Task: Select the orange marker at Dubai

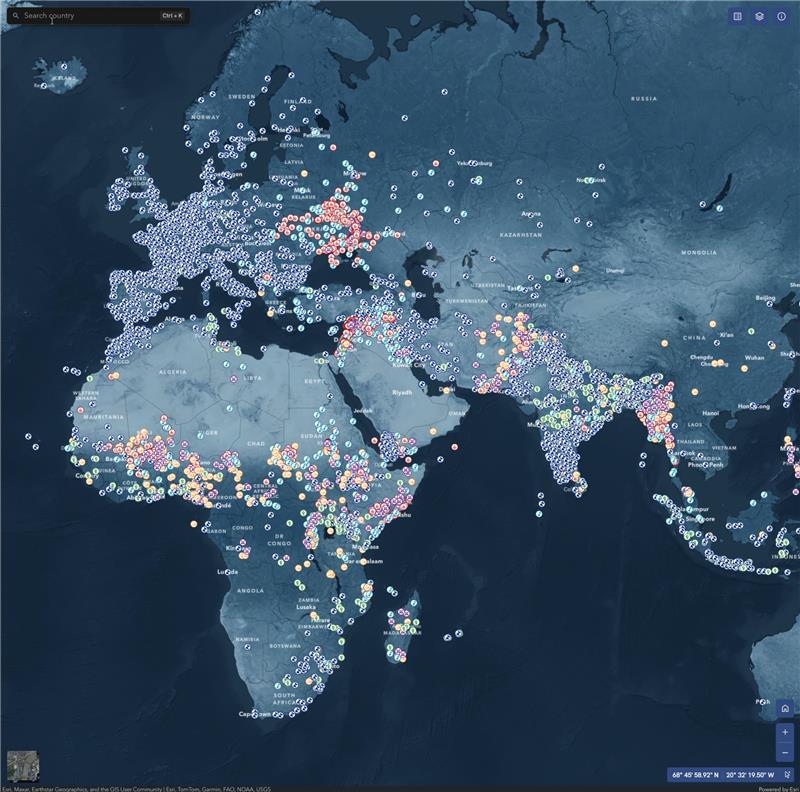Action: [x=446, y=390]
